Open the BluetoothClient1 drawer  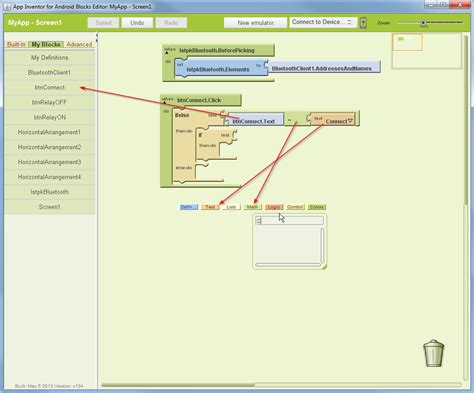(x=50, y=72)
